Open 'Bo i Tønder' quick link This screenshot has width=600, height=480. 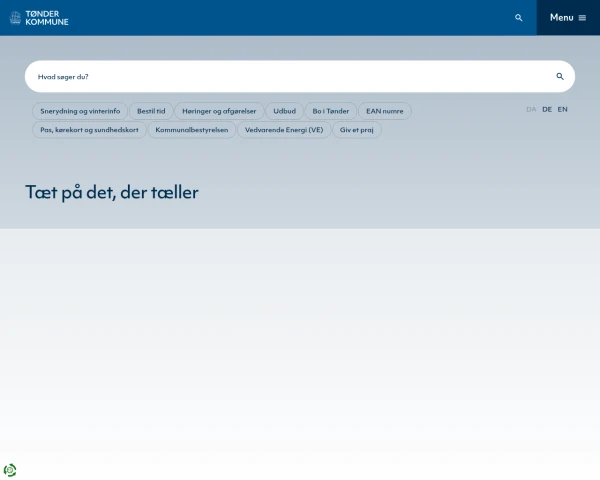click(x=330, y=111)
